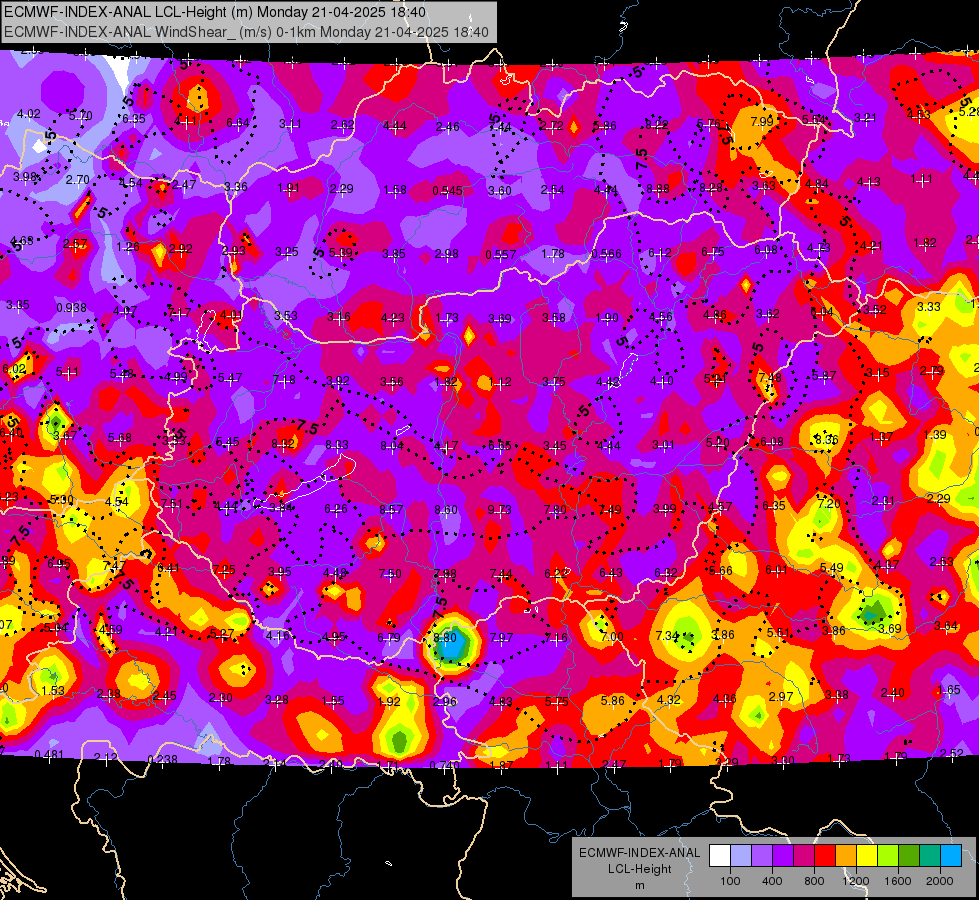The height and width of the screenshot is (900, 979).
Task: Click the 100 label under the legend
Action: click(x=730, y=881)
